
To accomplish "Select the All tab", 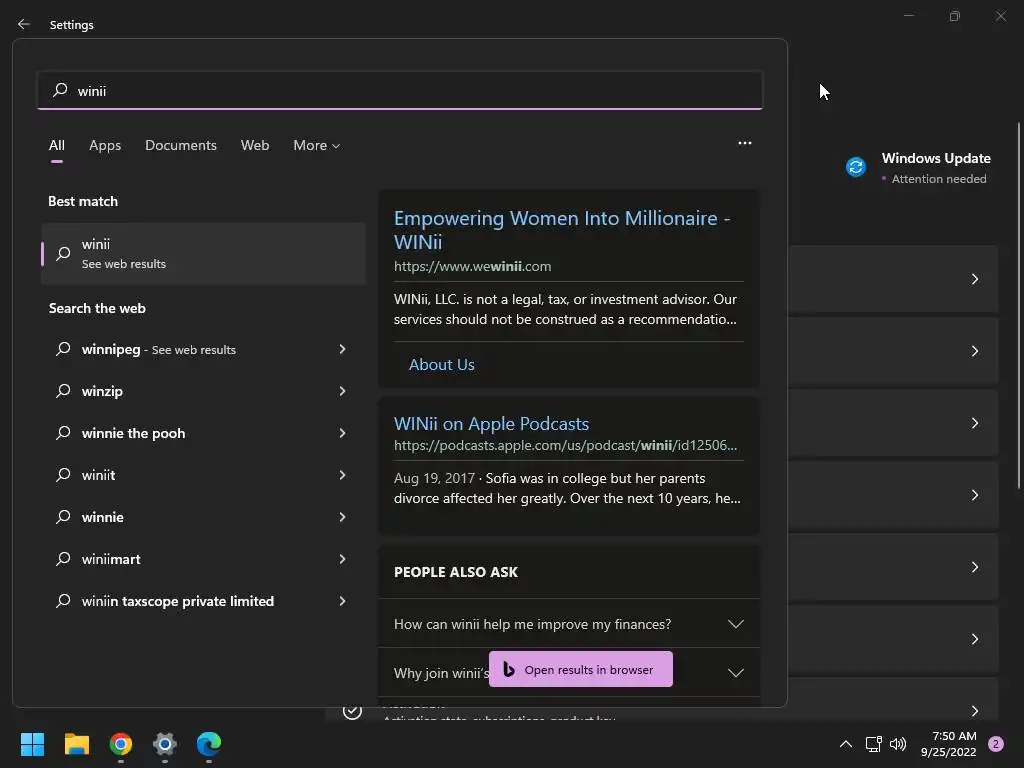I will click(57, 146).
